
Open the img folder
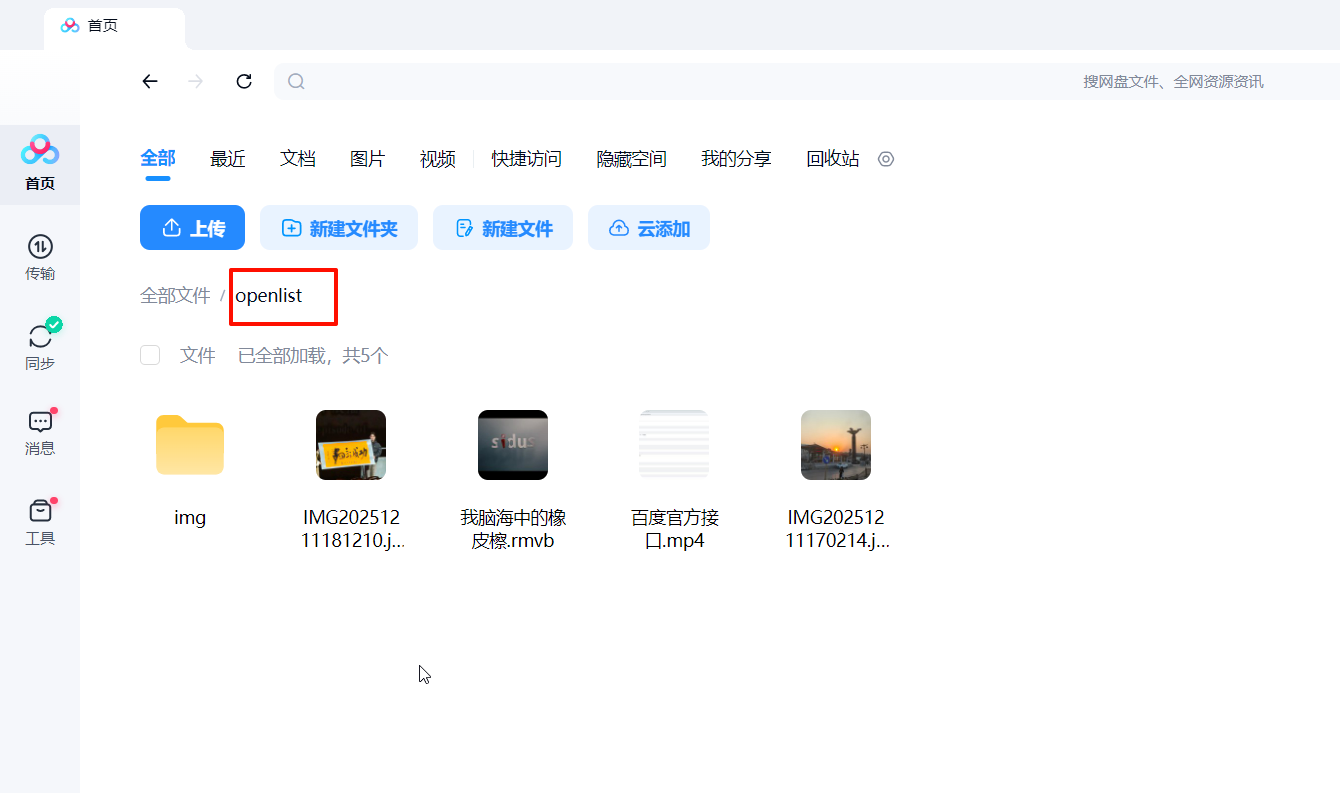coord(190,446)
